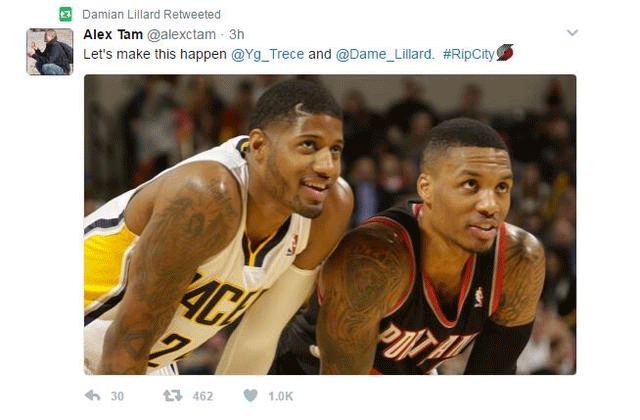View the 1.0K likes count
The width and height of the screenshot is (640, 420).
click(x=281, y=396)
